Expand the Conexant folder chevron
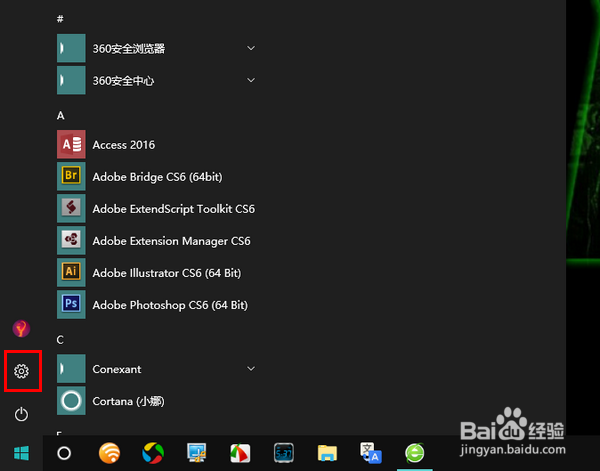 [251, 369]
